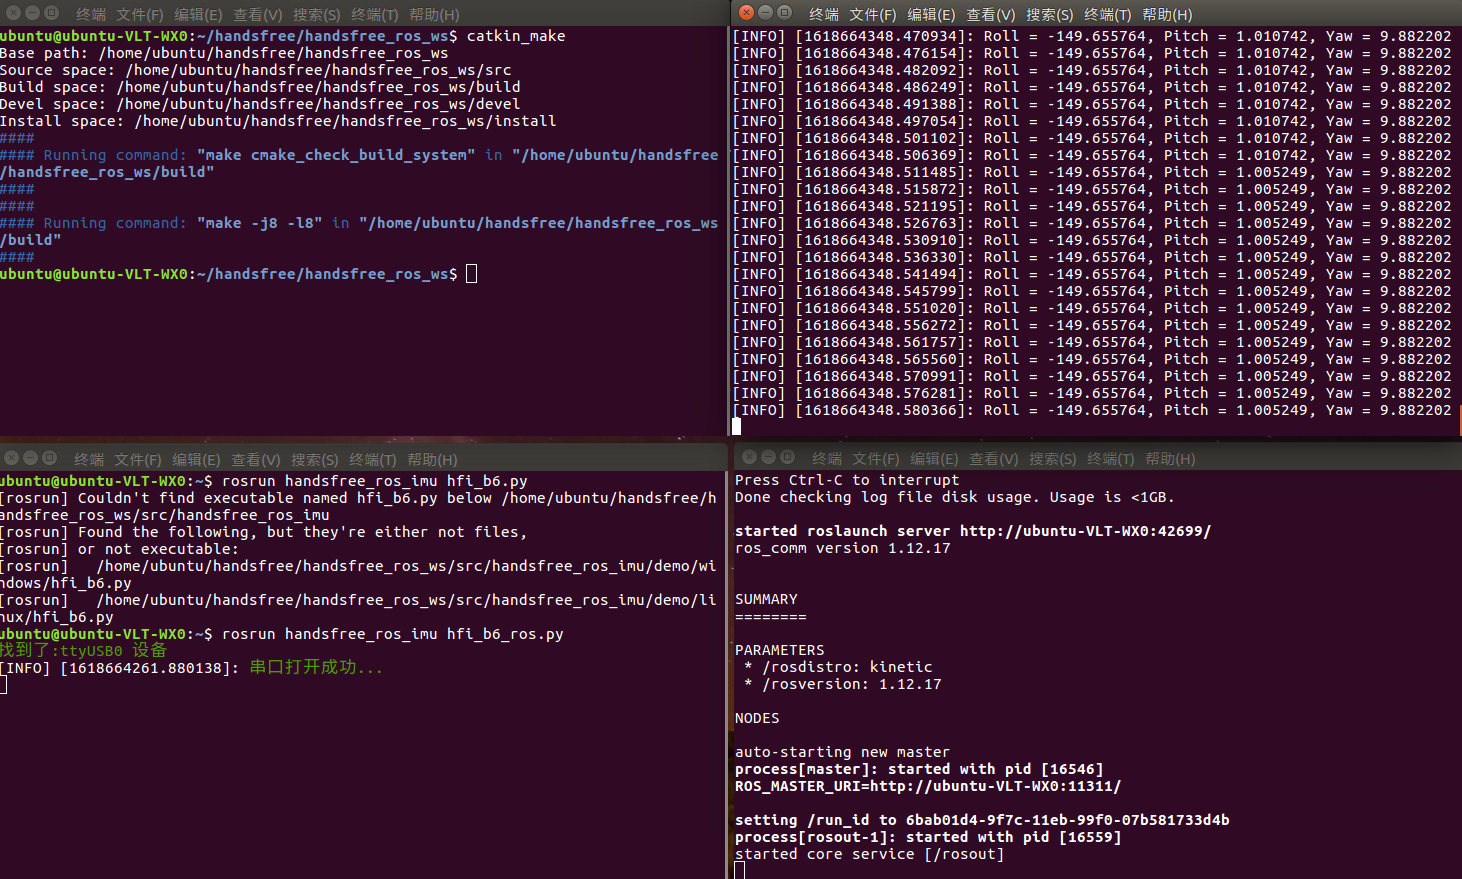Viewport: 1462px width, 879px height.
Task: Open 终端(T) menu in Roll/Pitch/Yaw terminal
Action: (x=1107, y=14)
